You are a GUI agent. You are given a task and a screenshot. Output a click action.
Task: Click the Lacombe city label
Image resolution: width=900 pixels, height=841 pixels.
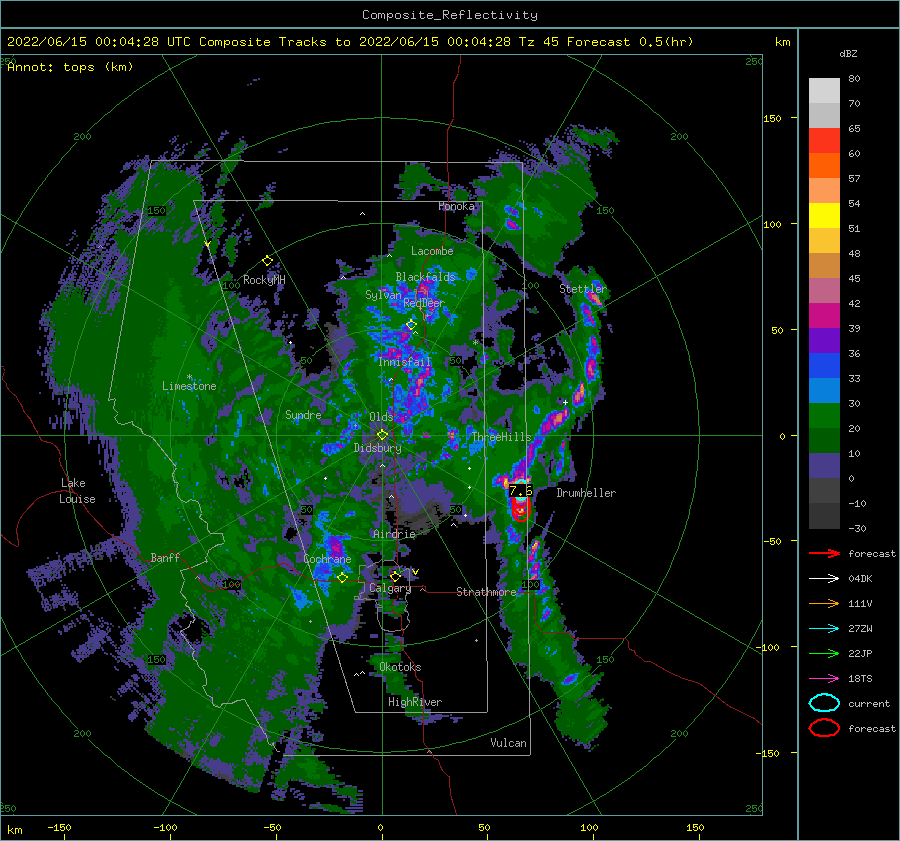(x=432, y=251)
